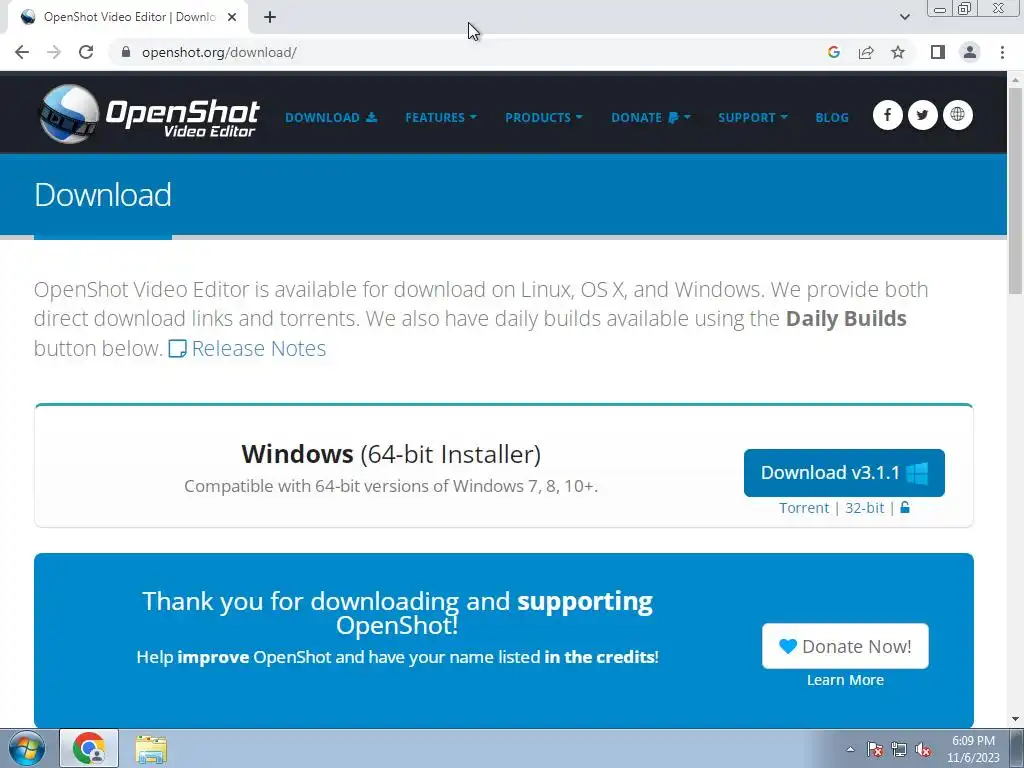
Task: Open the Facebook social icon
Action: (x=888, y=115)
